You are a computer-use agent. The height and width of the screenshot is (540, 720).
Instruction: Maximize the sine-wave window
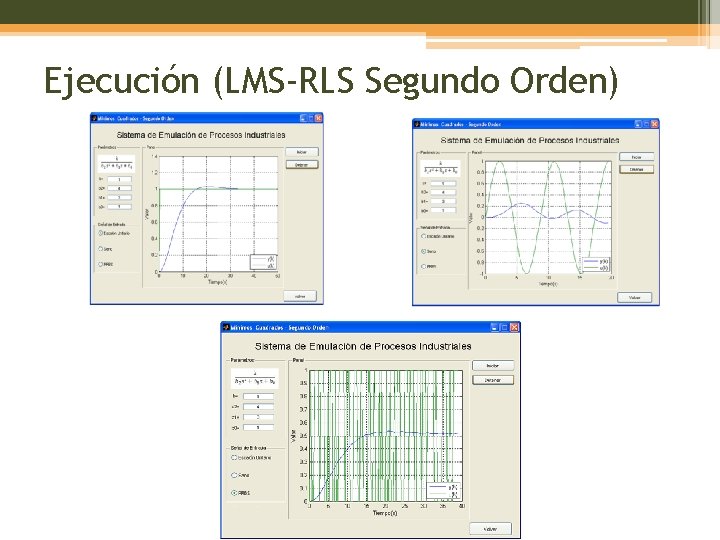647,124
